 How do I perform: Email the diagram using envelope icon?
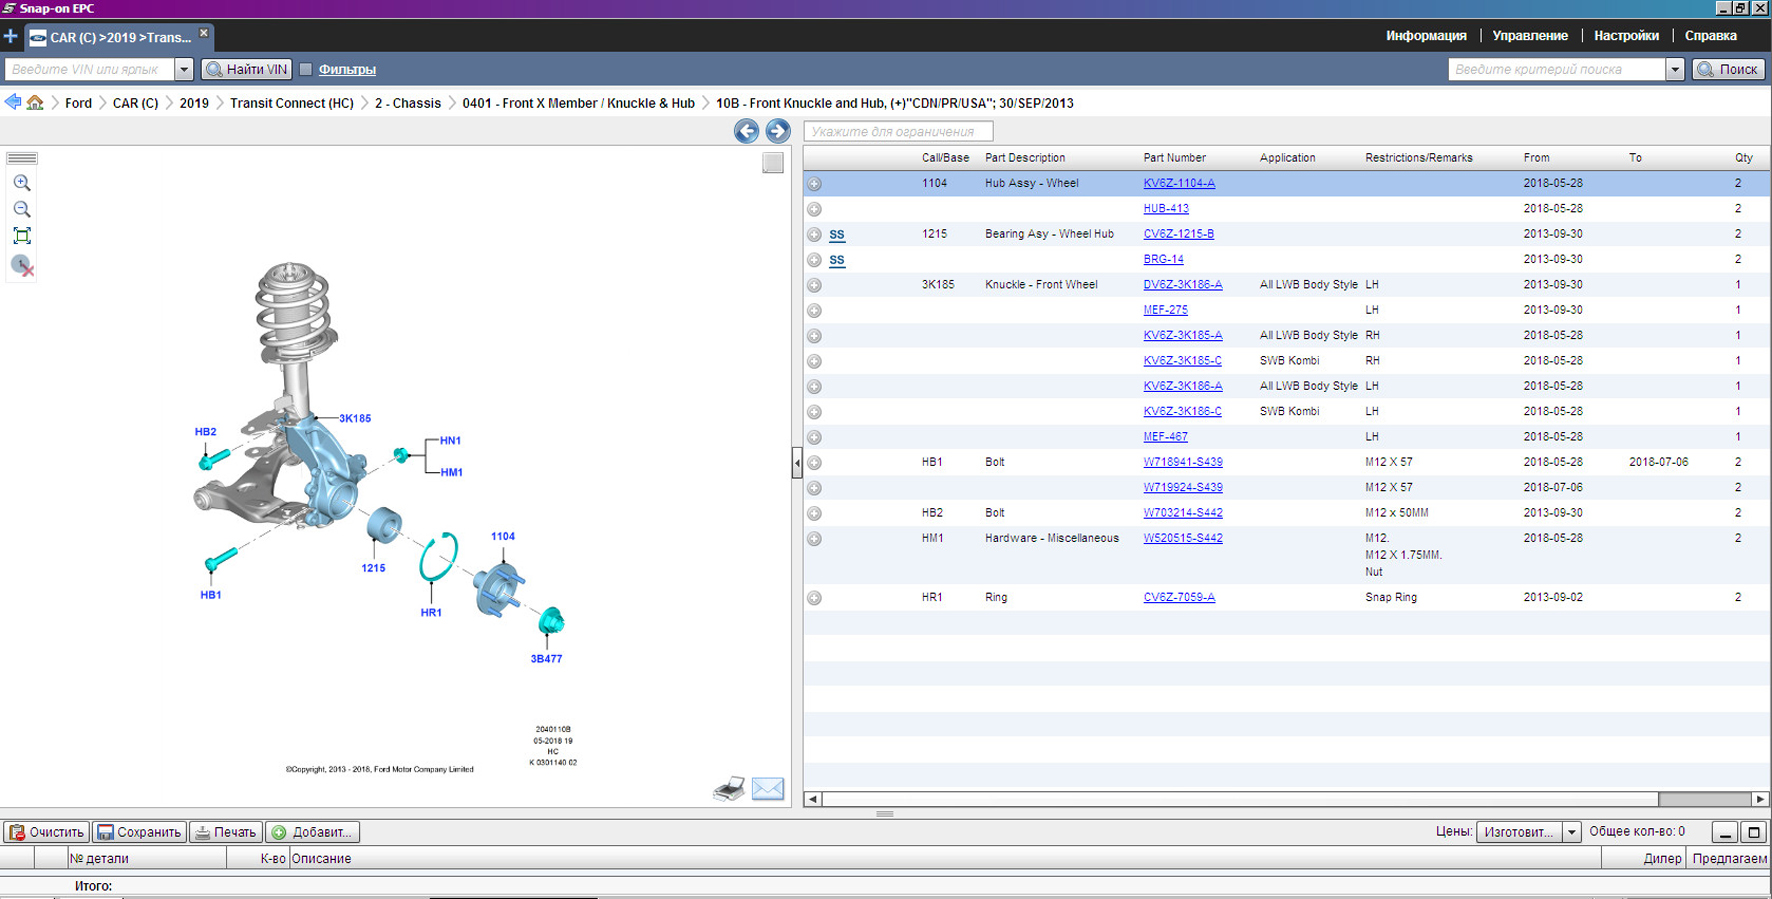coord(767,789)
